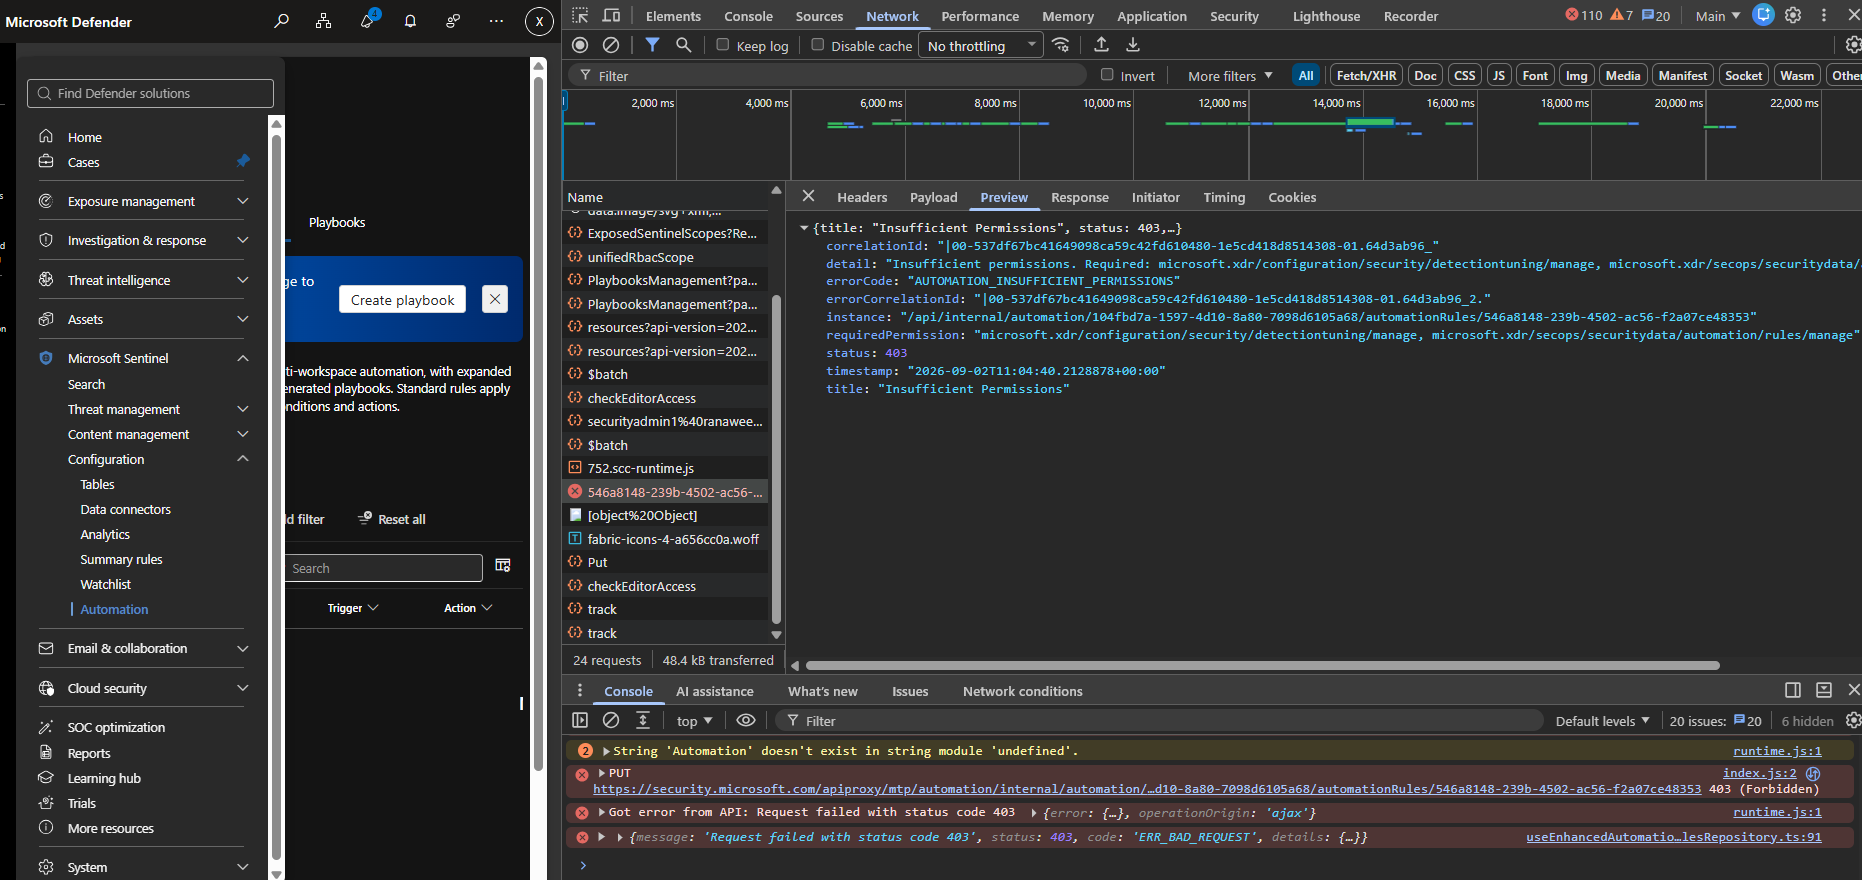Viewport: 1862px width, 880px height.
Task: Open the Trigger column dropdown
Action: tap(353, 608)
